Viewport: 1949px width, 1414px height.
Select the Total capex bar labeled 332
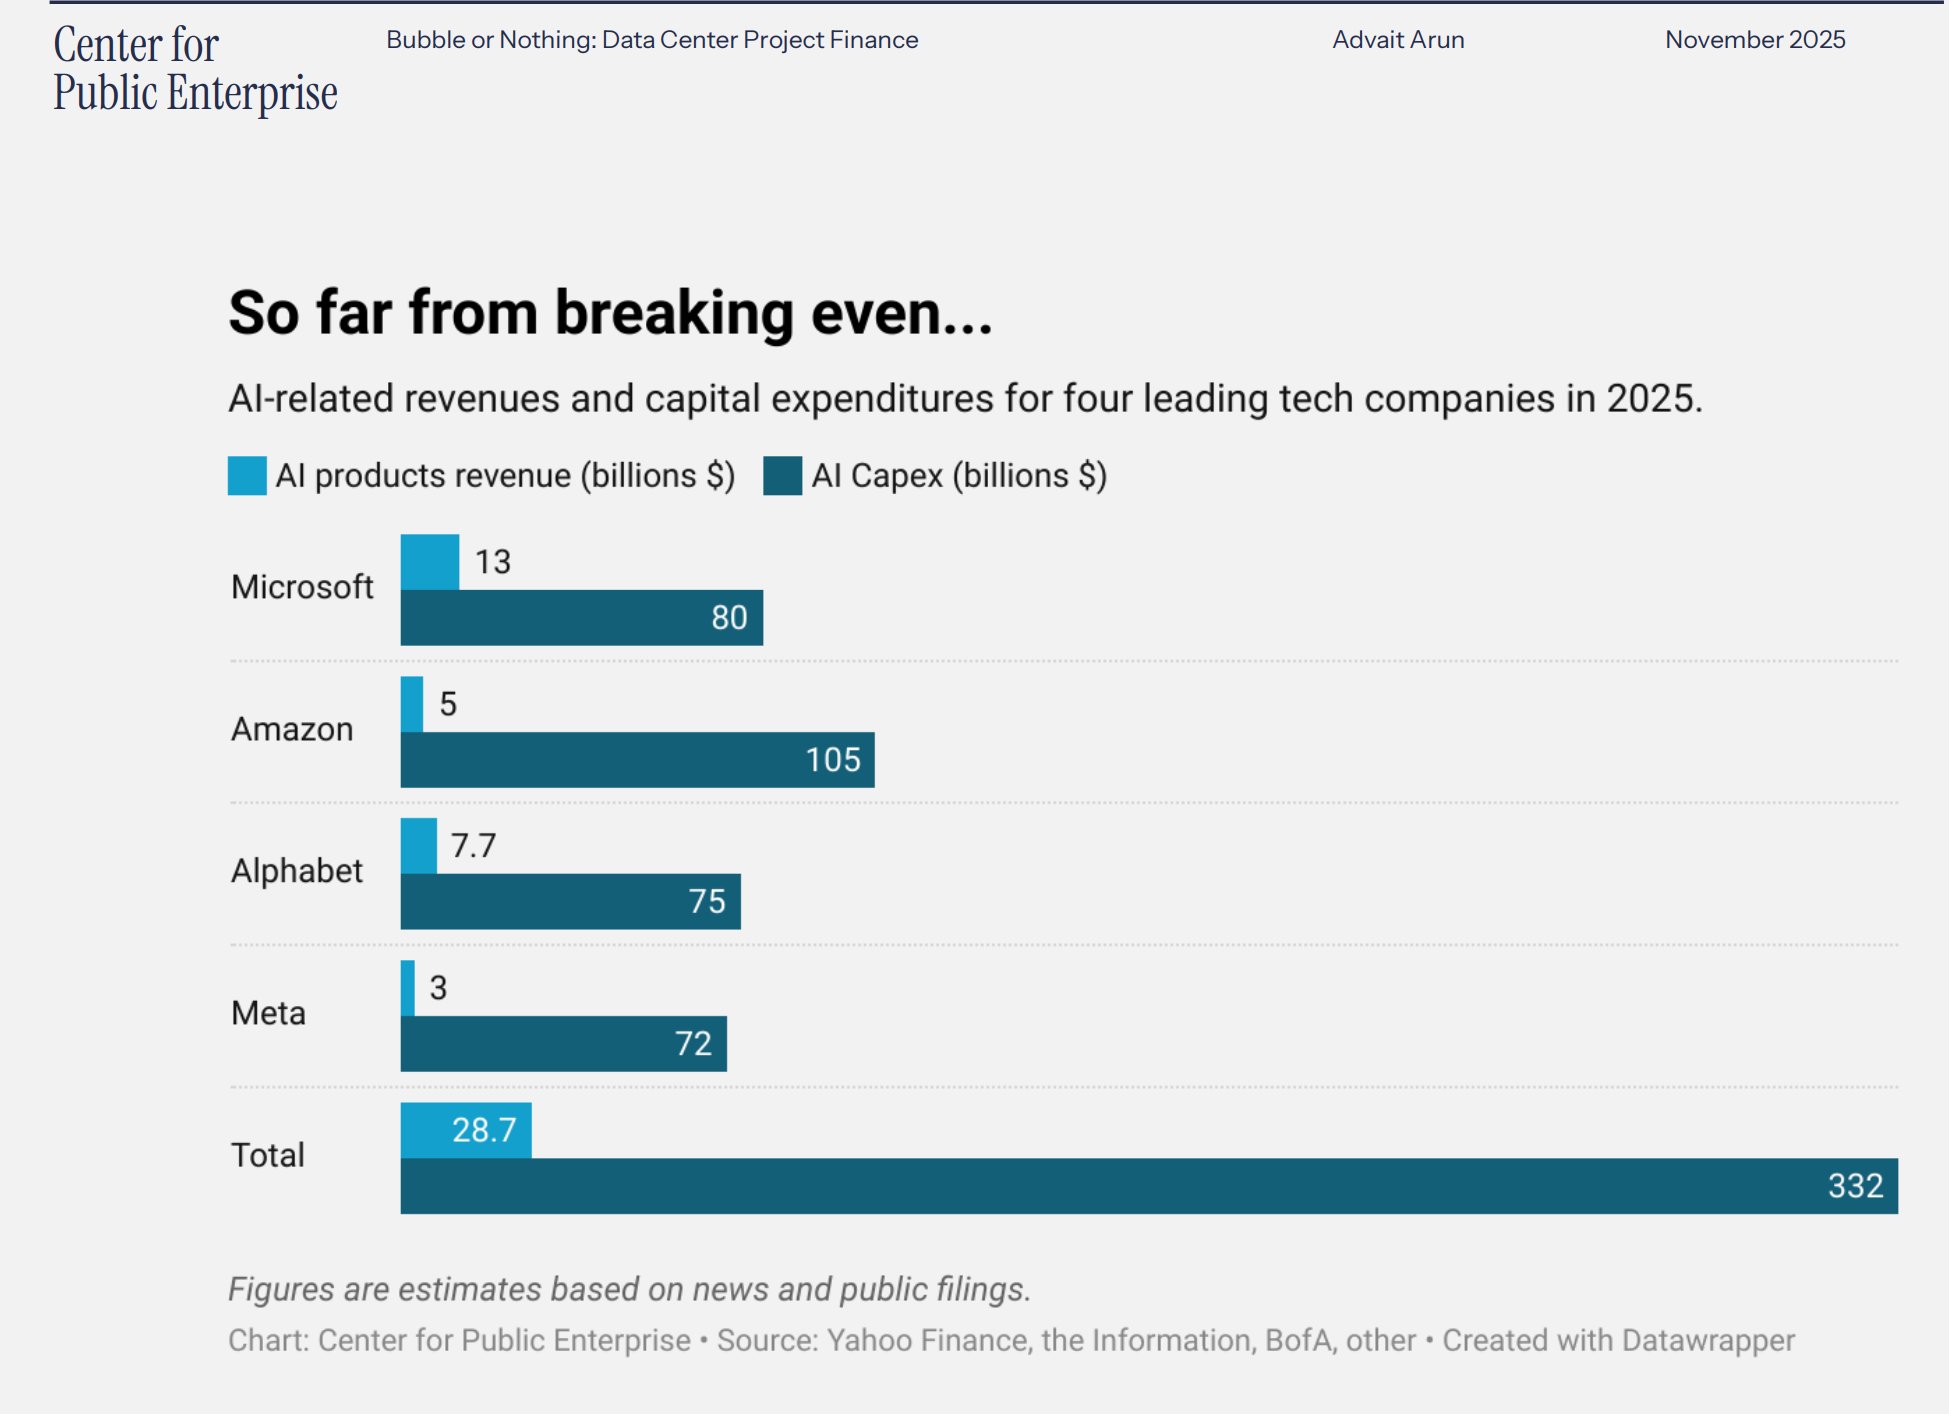coord(1149,1186)
